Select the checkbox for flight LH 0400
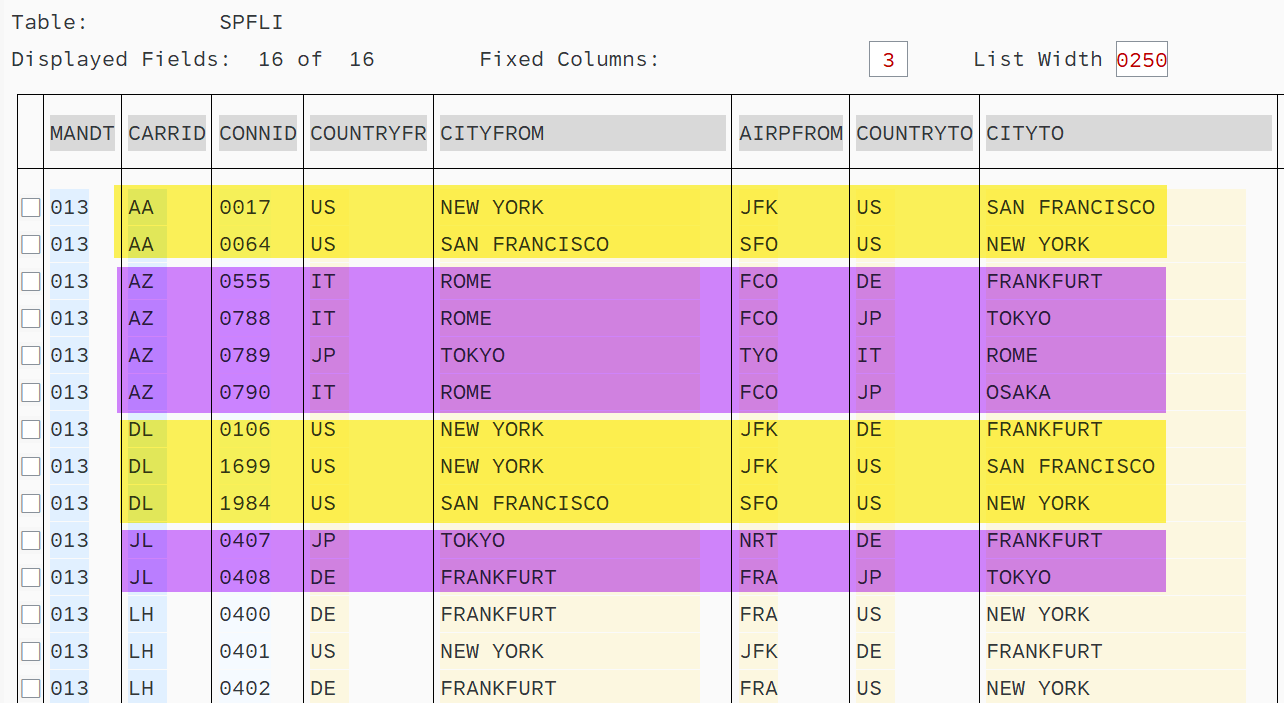The width and height of the screenshot is (1284, 703). (x=30, y=614)
